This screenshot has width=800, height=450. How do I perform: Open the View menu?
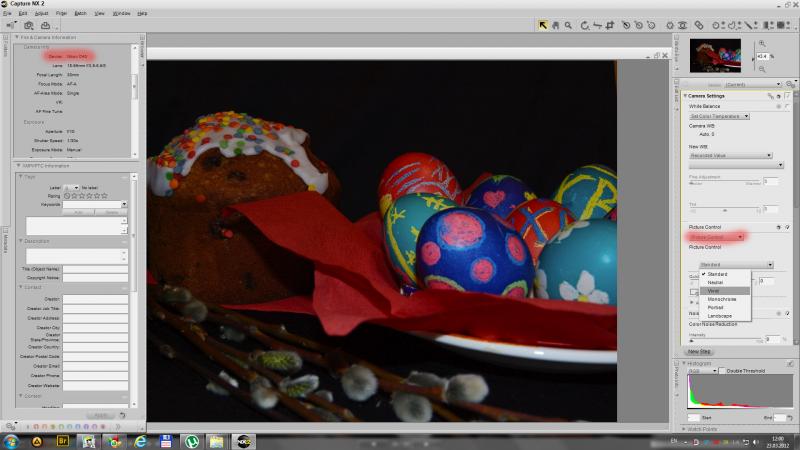pyautogui.click(x=99, y=13)
